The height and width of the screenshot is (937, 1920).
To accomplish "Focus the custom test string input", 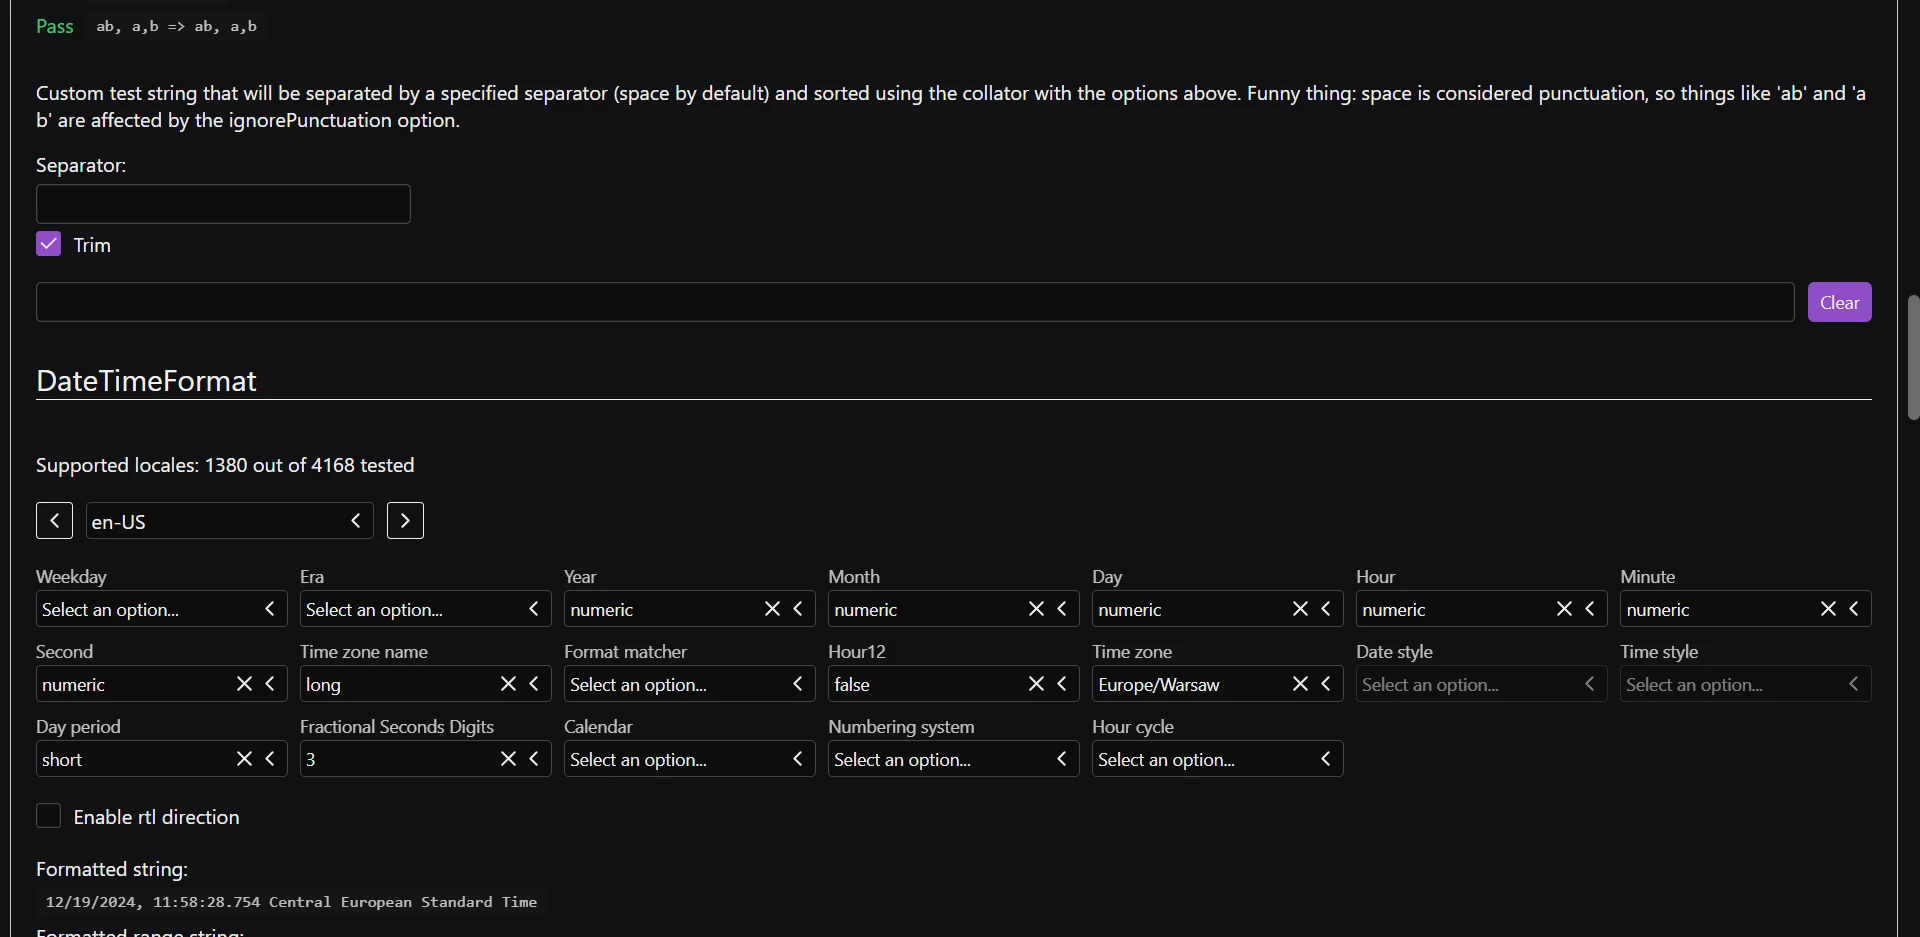I will coord(915,302).
